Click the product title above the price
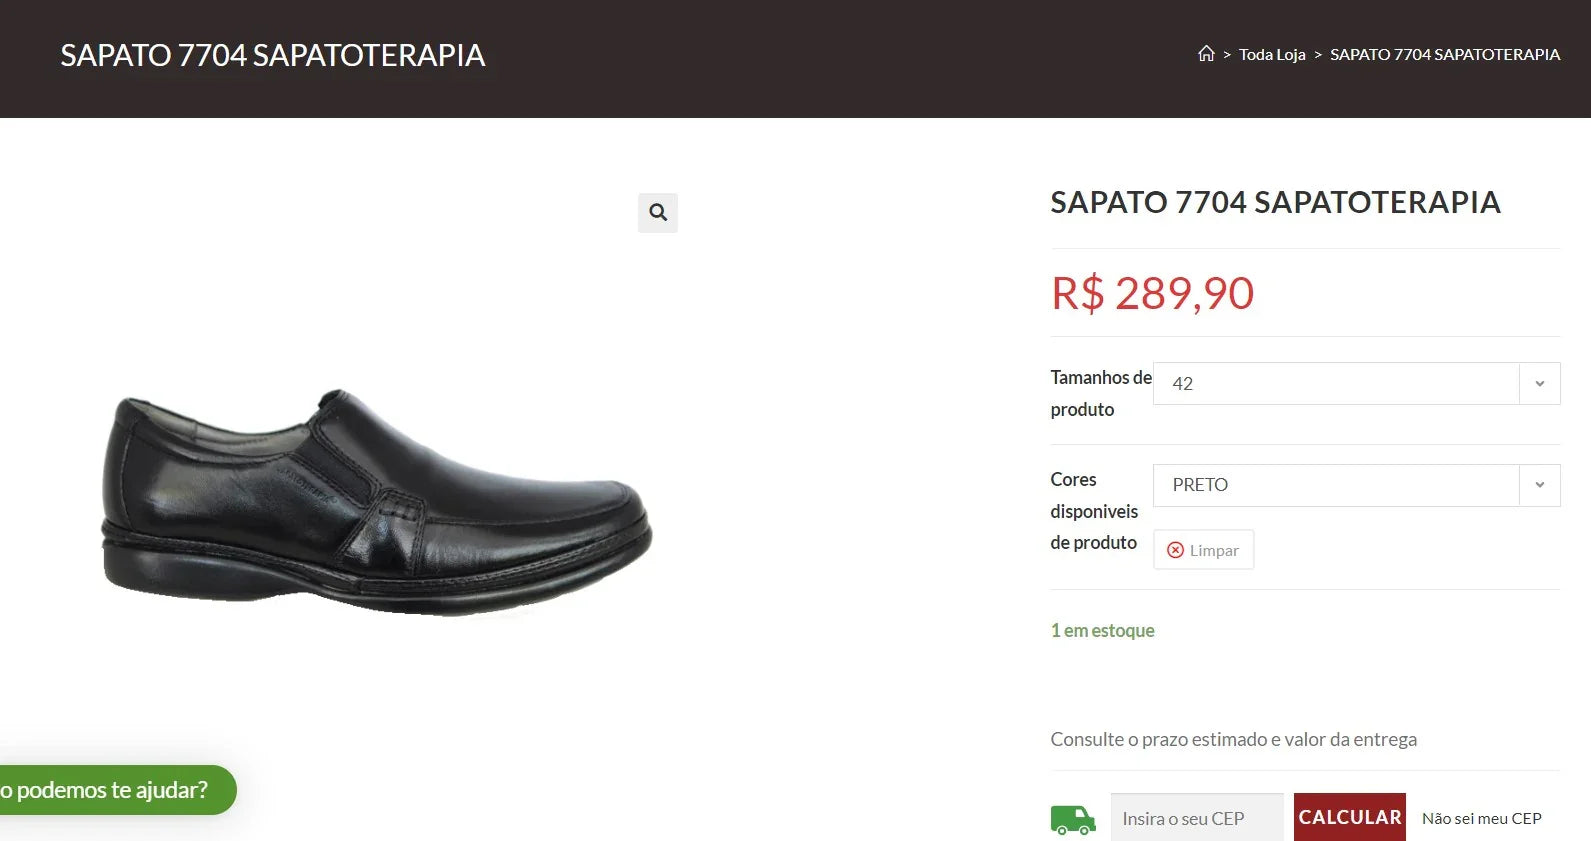 tap(1275, 203)
